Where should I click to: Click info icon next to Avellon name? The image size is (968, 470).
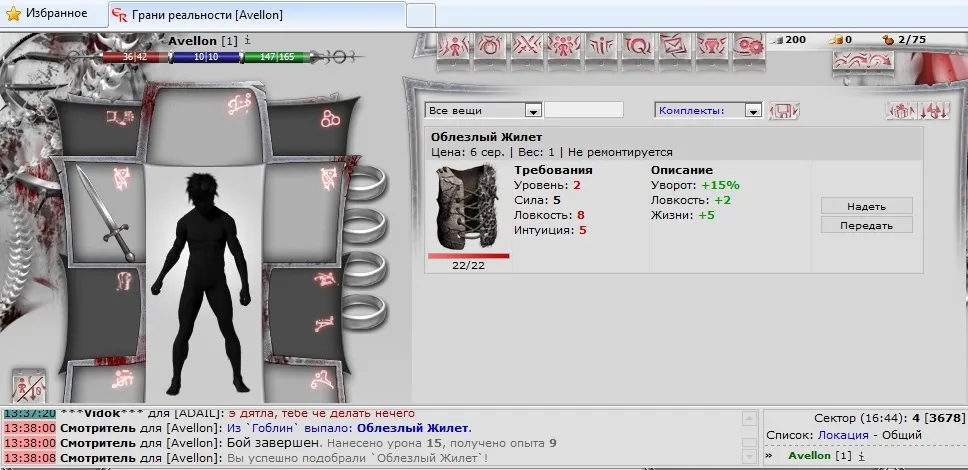point(247,40)
